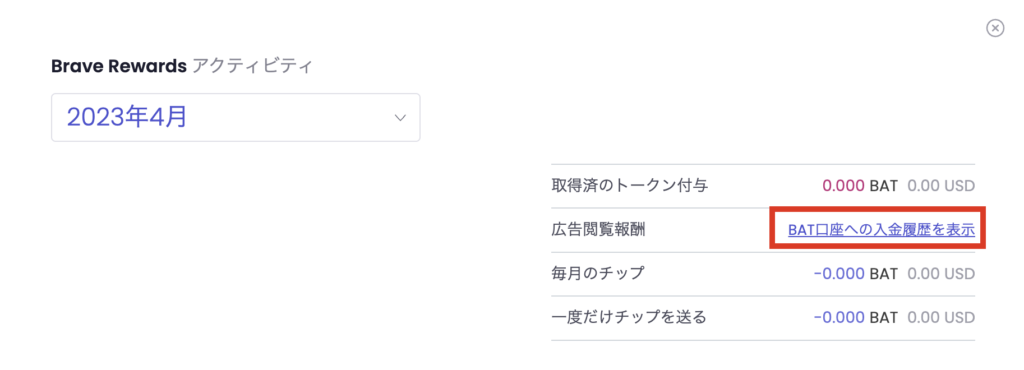Click 0.00 USD in the 一度だけチップを送る row
The image size is (1024, 370).
pos(941,318)
